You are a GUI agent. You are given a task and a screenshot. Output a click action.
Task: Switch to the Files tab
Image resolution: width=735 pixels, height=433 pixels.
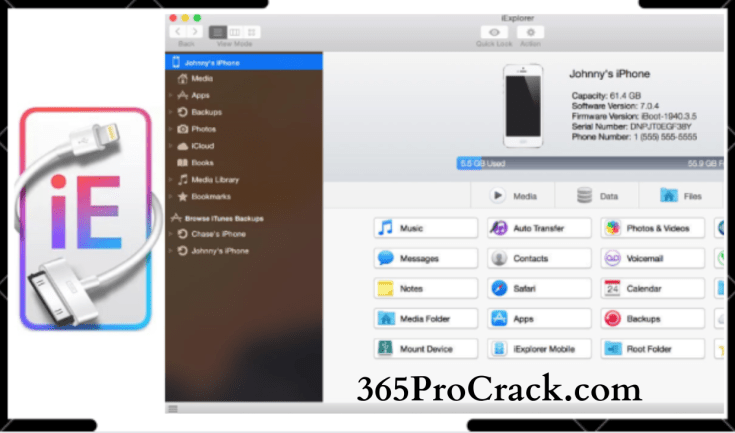pyautogui.click(x=681, y=195)
